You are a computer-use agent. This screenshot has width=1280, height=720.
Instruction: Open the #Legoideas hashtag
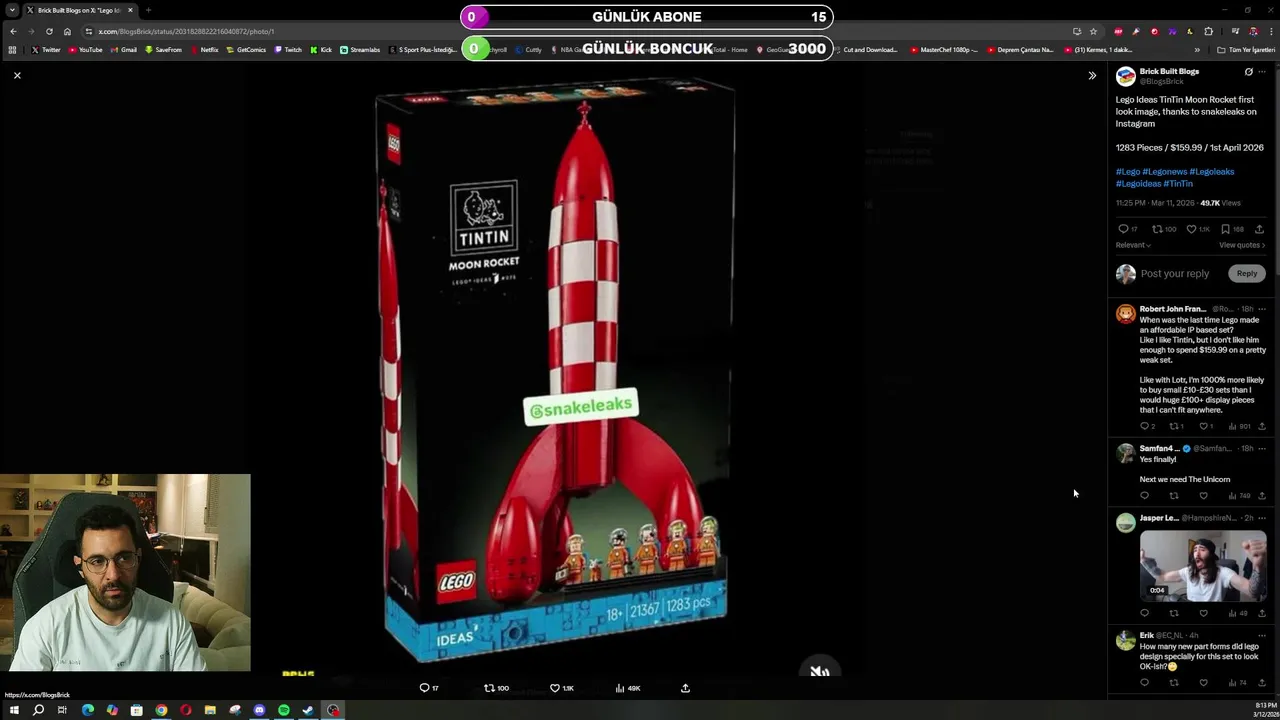click(1138, 183)
